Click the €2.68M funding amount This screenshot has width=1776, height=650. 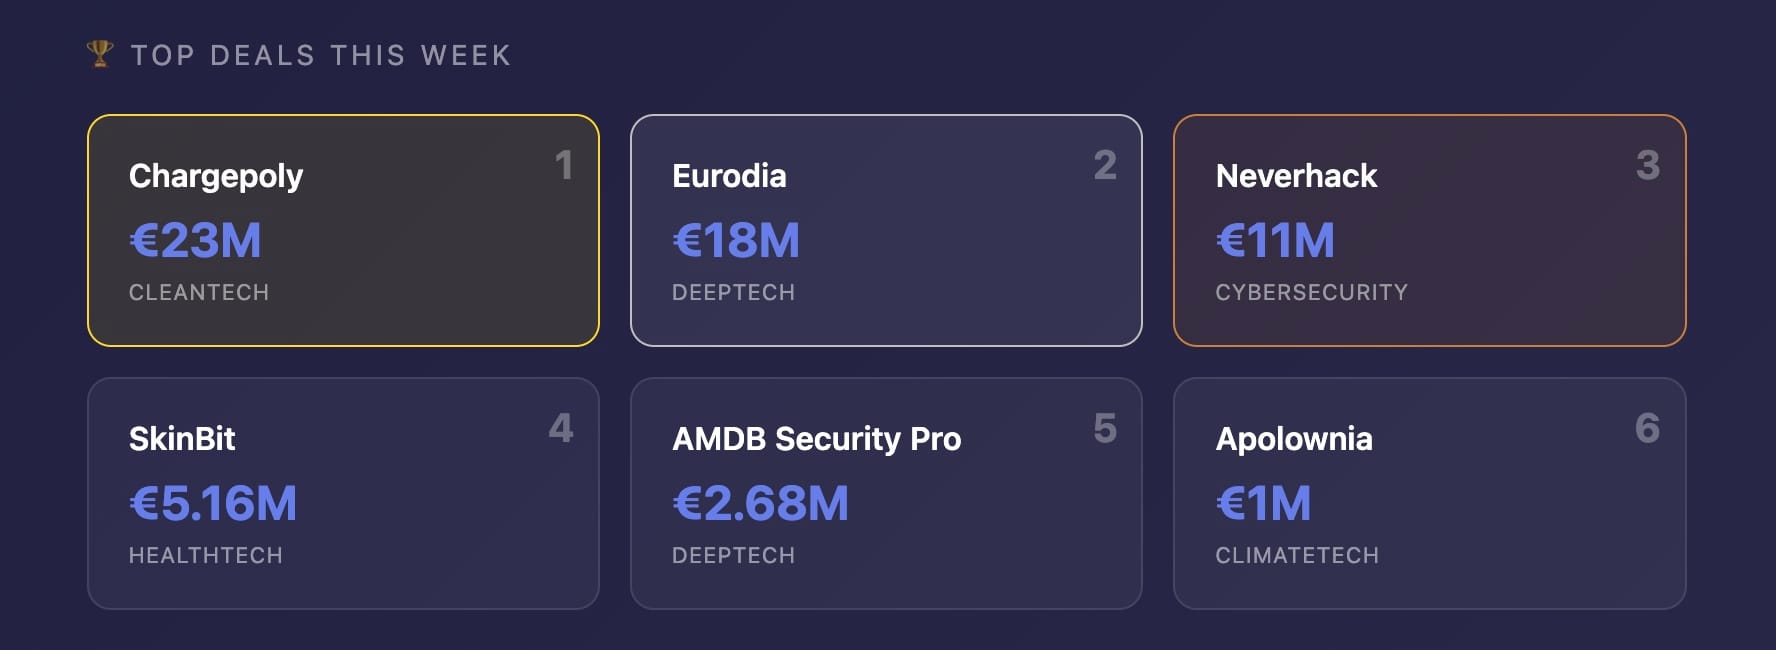760,503
